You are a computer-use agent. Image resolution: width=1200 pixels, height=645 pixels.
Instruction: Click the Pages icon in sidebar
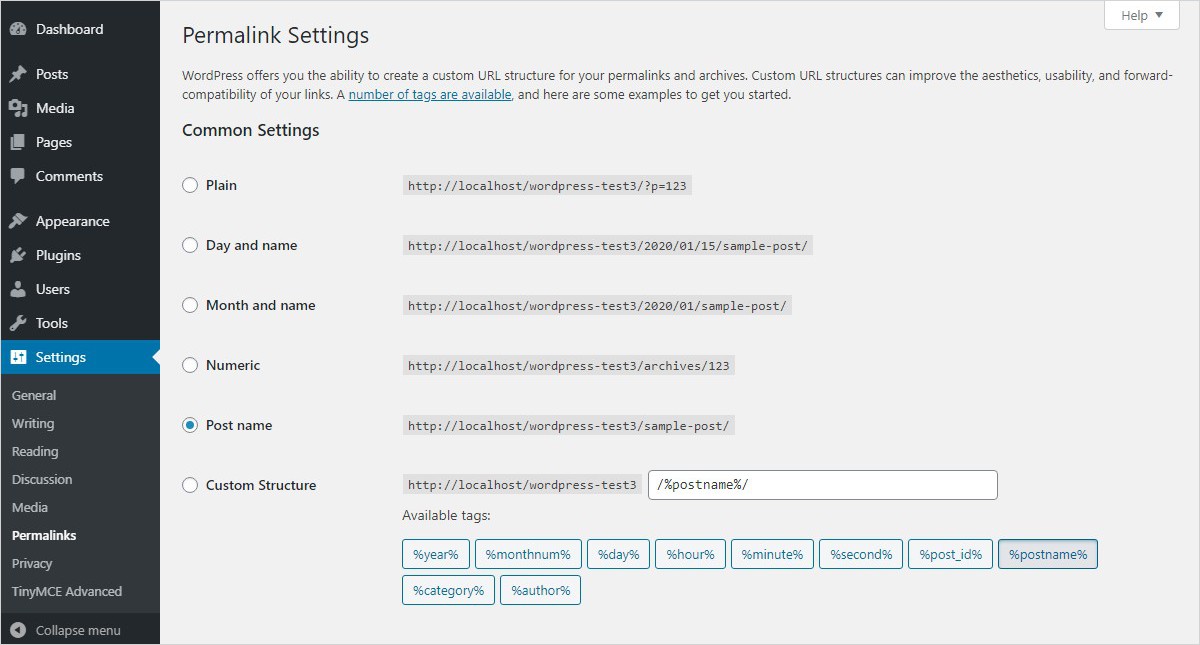pyautogui.click(x=18, y=142)
